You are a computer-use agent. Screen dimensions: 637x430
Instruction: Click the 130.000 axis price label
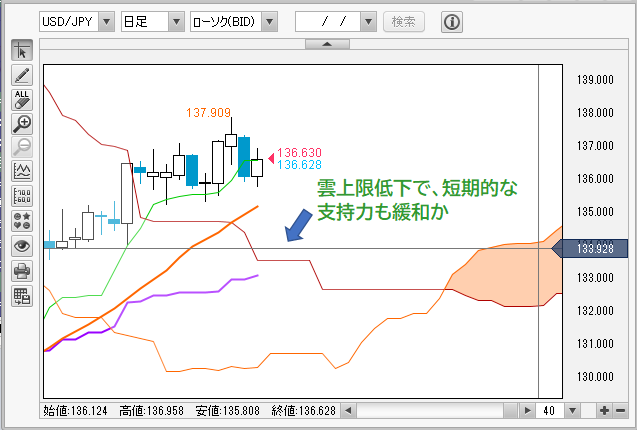click(x=595, y=377)
